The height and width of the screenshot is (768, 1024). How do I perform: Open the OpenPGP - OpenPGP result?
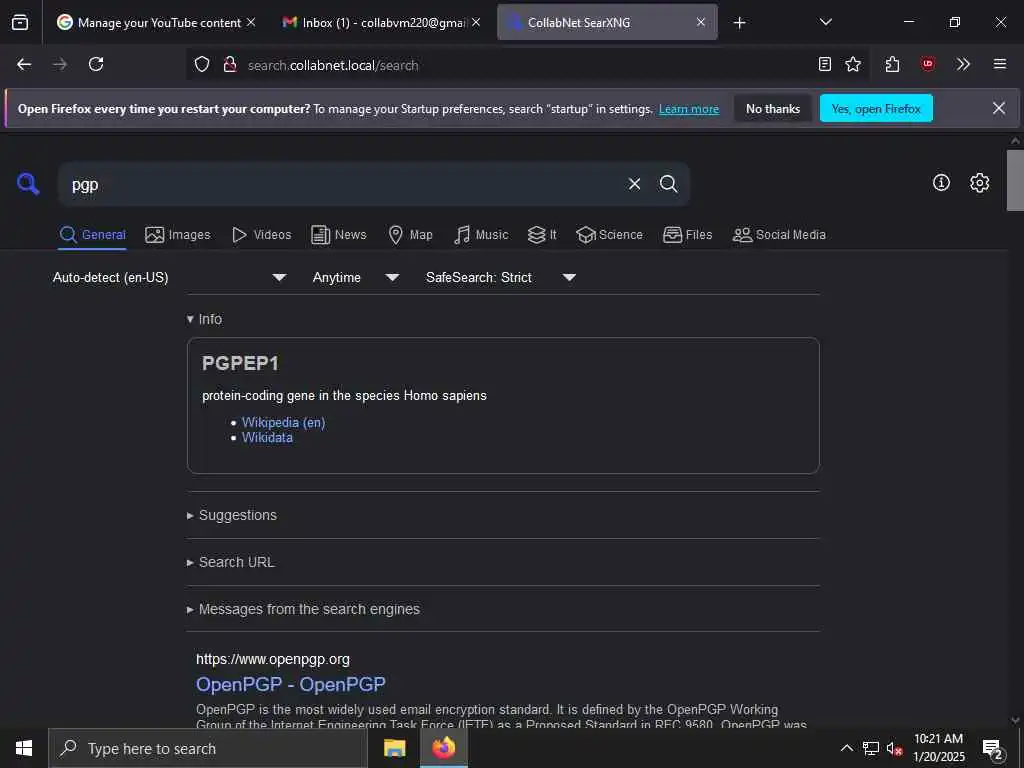pos(291,684)
